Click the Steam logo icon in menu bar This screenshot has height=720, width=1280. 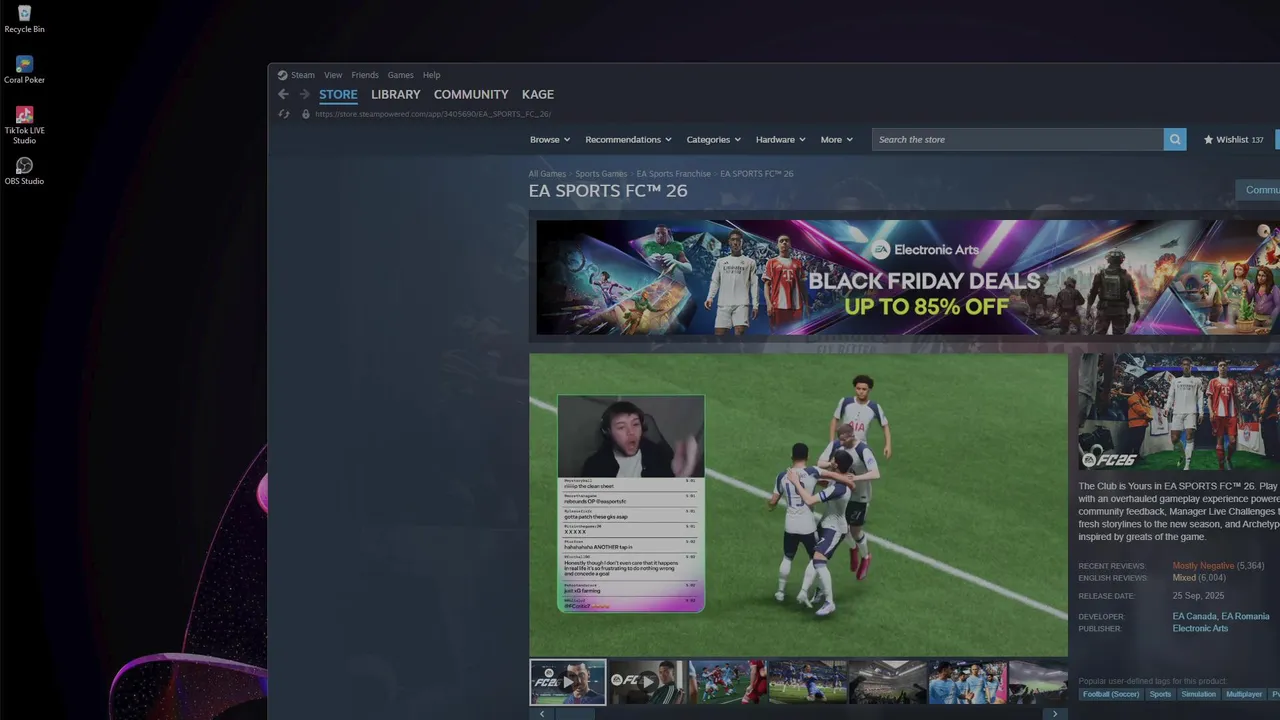click(x=282, y=75)
